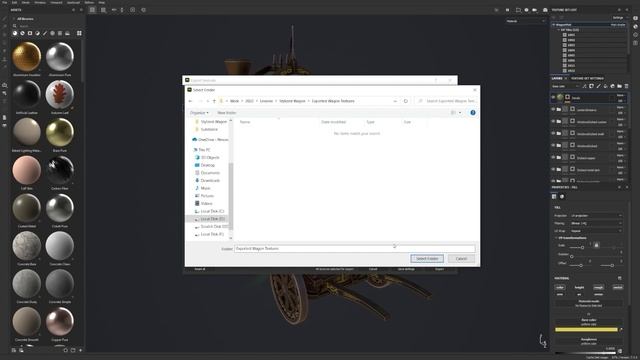Open the Edit menu

pos(14,2)
